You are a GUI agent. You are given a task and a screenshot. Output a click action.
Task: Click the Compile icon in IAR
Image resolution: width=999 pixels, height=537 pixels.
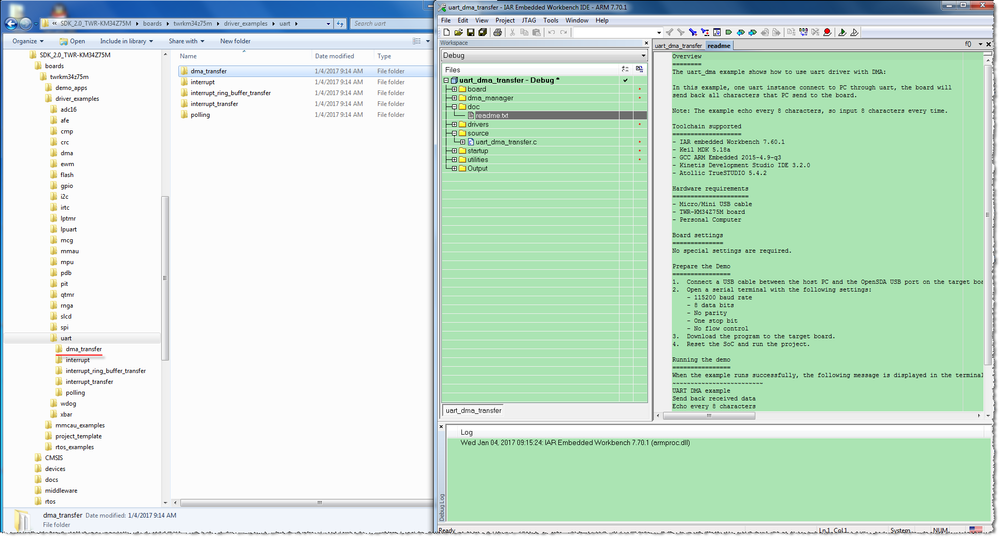pyautogui.click(x=791, y=32)
